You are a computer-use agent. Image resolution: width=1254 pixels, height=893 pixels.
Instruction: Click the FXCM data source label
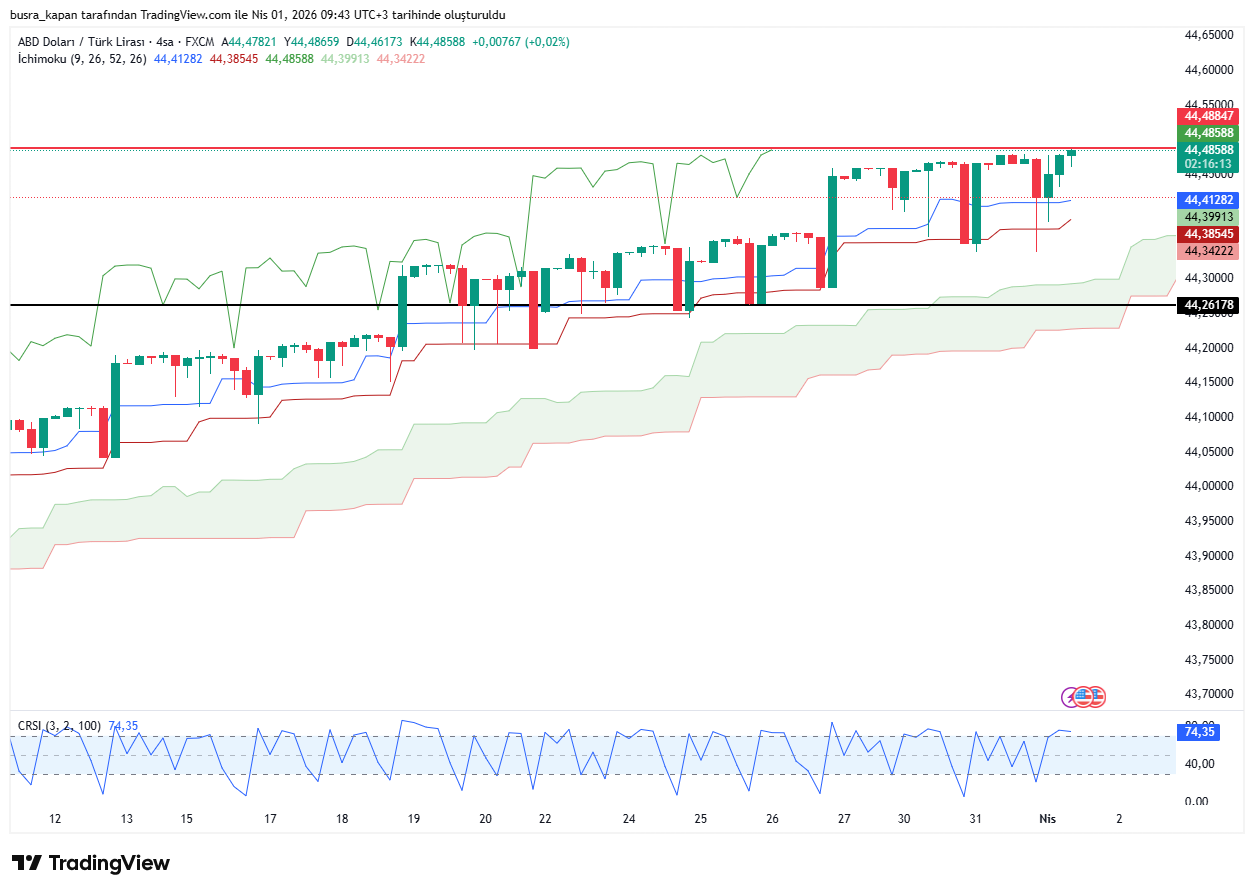(x=200, y=42)
